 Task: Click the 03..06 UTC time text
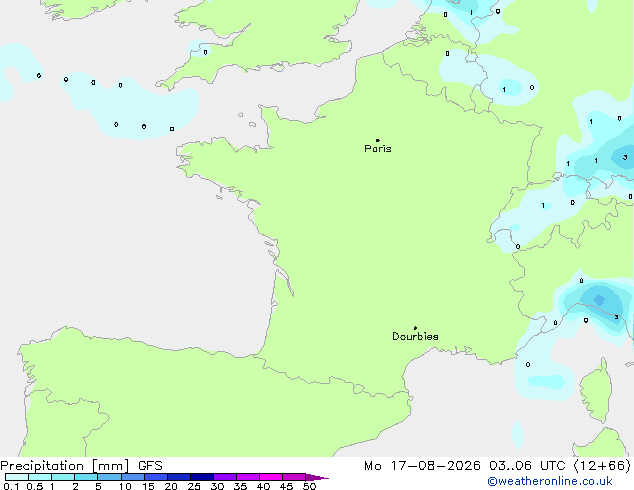(527, 466)
